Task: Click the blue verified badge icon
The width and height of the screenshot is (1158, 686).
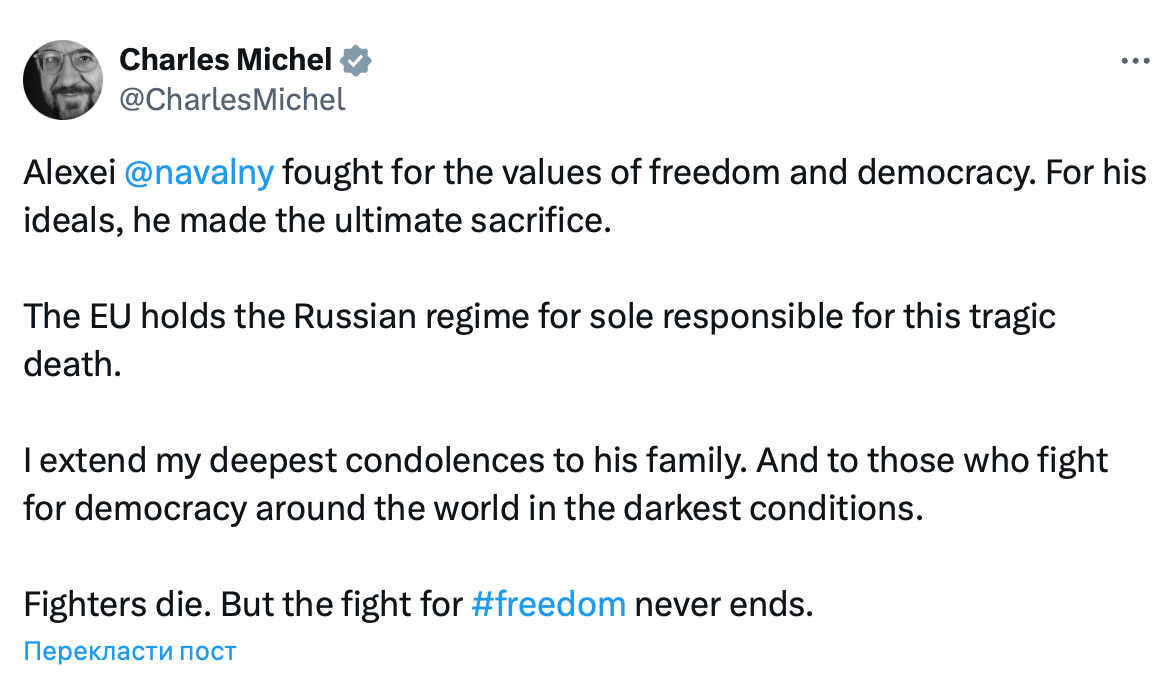Action: 355,61
